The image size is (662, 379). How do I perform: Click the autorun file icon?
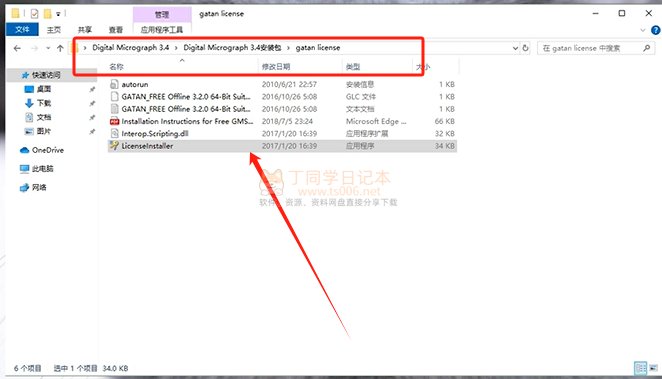(114, 84)
